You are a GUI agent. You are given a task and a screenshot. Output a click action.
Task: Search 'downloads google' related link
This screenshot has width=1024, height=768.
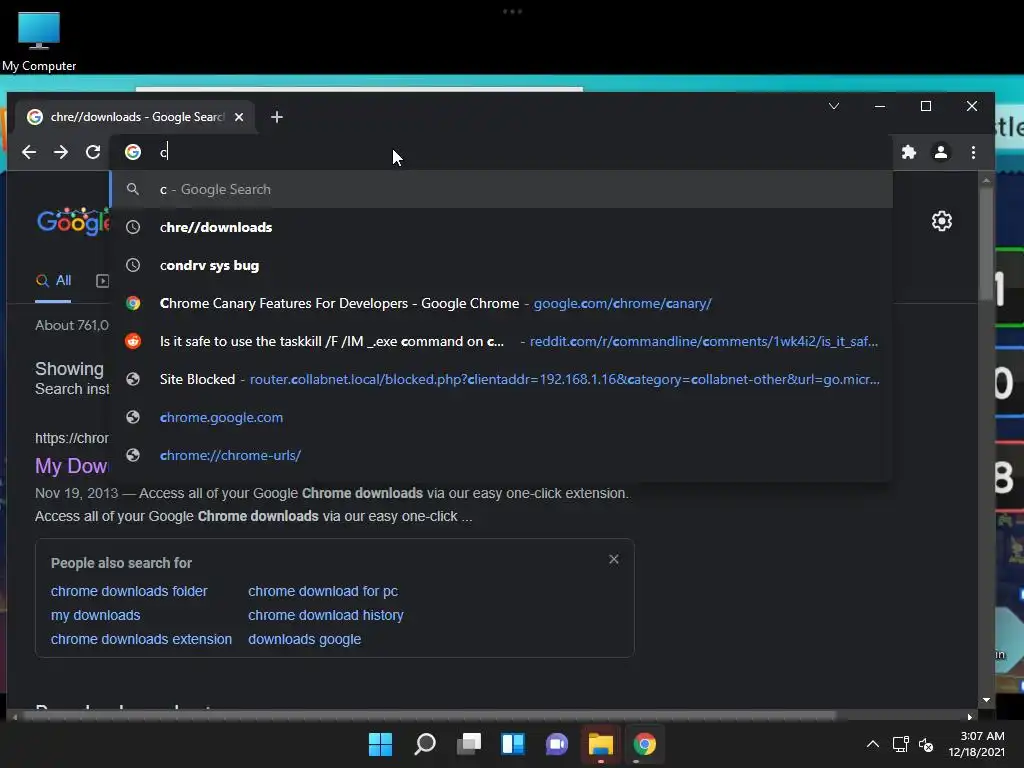click(304, 639)
